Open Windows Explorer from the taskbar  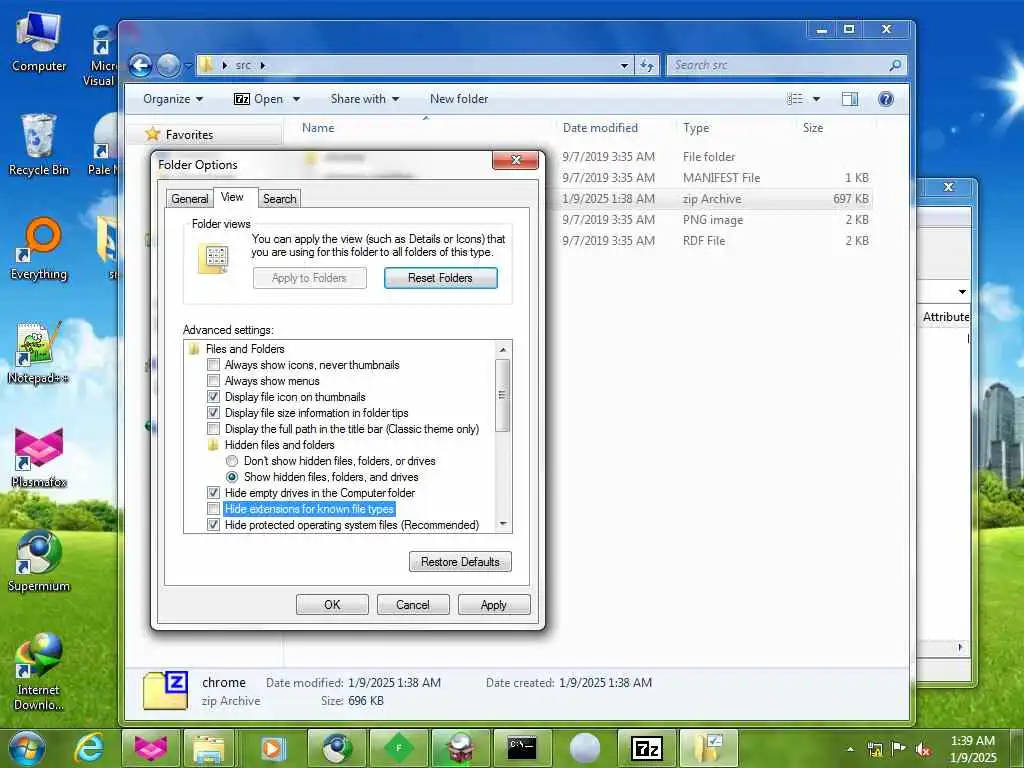click(208, 748)
